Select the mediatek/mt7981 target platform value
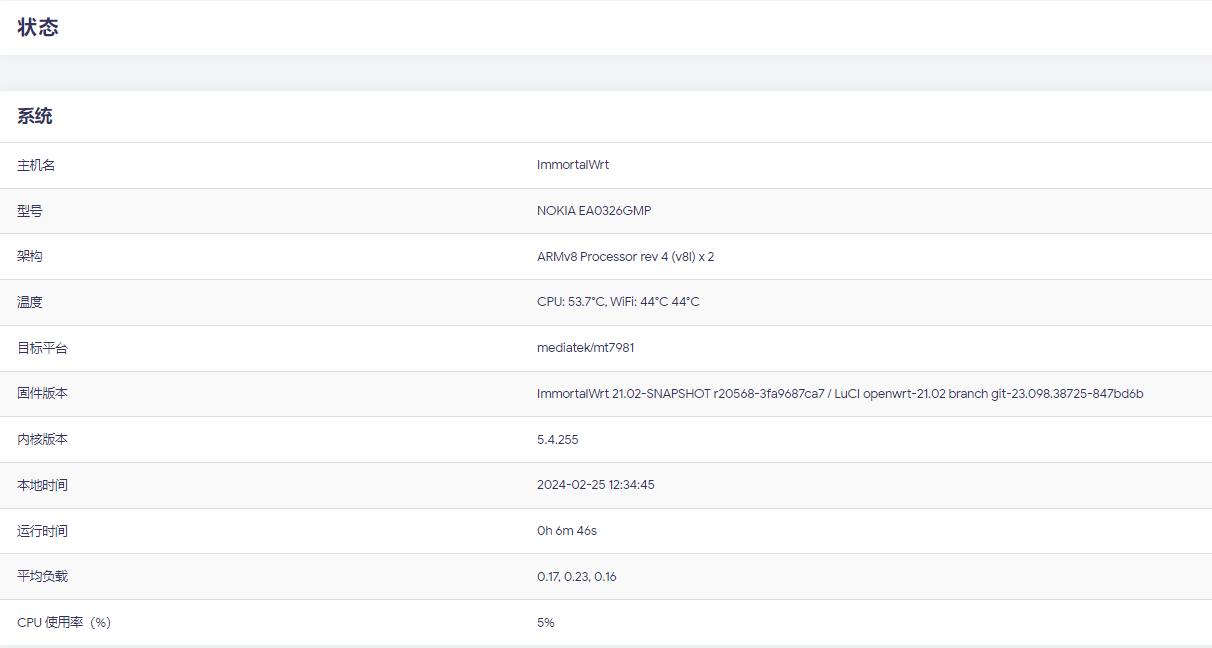 [x=585, y=348]
